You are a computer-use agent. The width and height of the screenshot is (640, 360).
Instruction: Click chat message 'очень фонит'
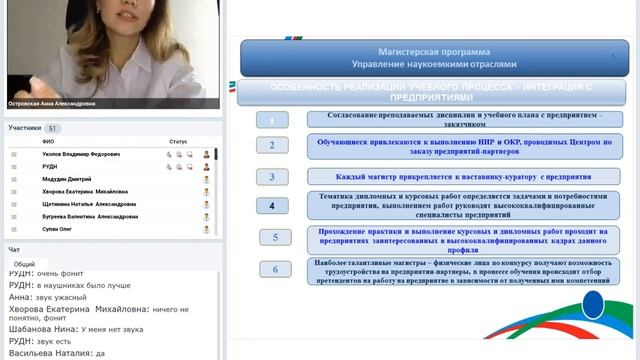pos(60,273)
